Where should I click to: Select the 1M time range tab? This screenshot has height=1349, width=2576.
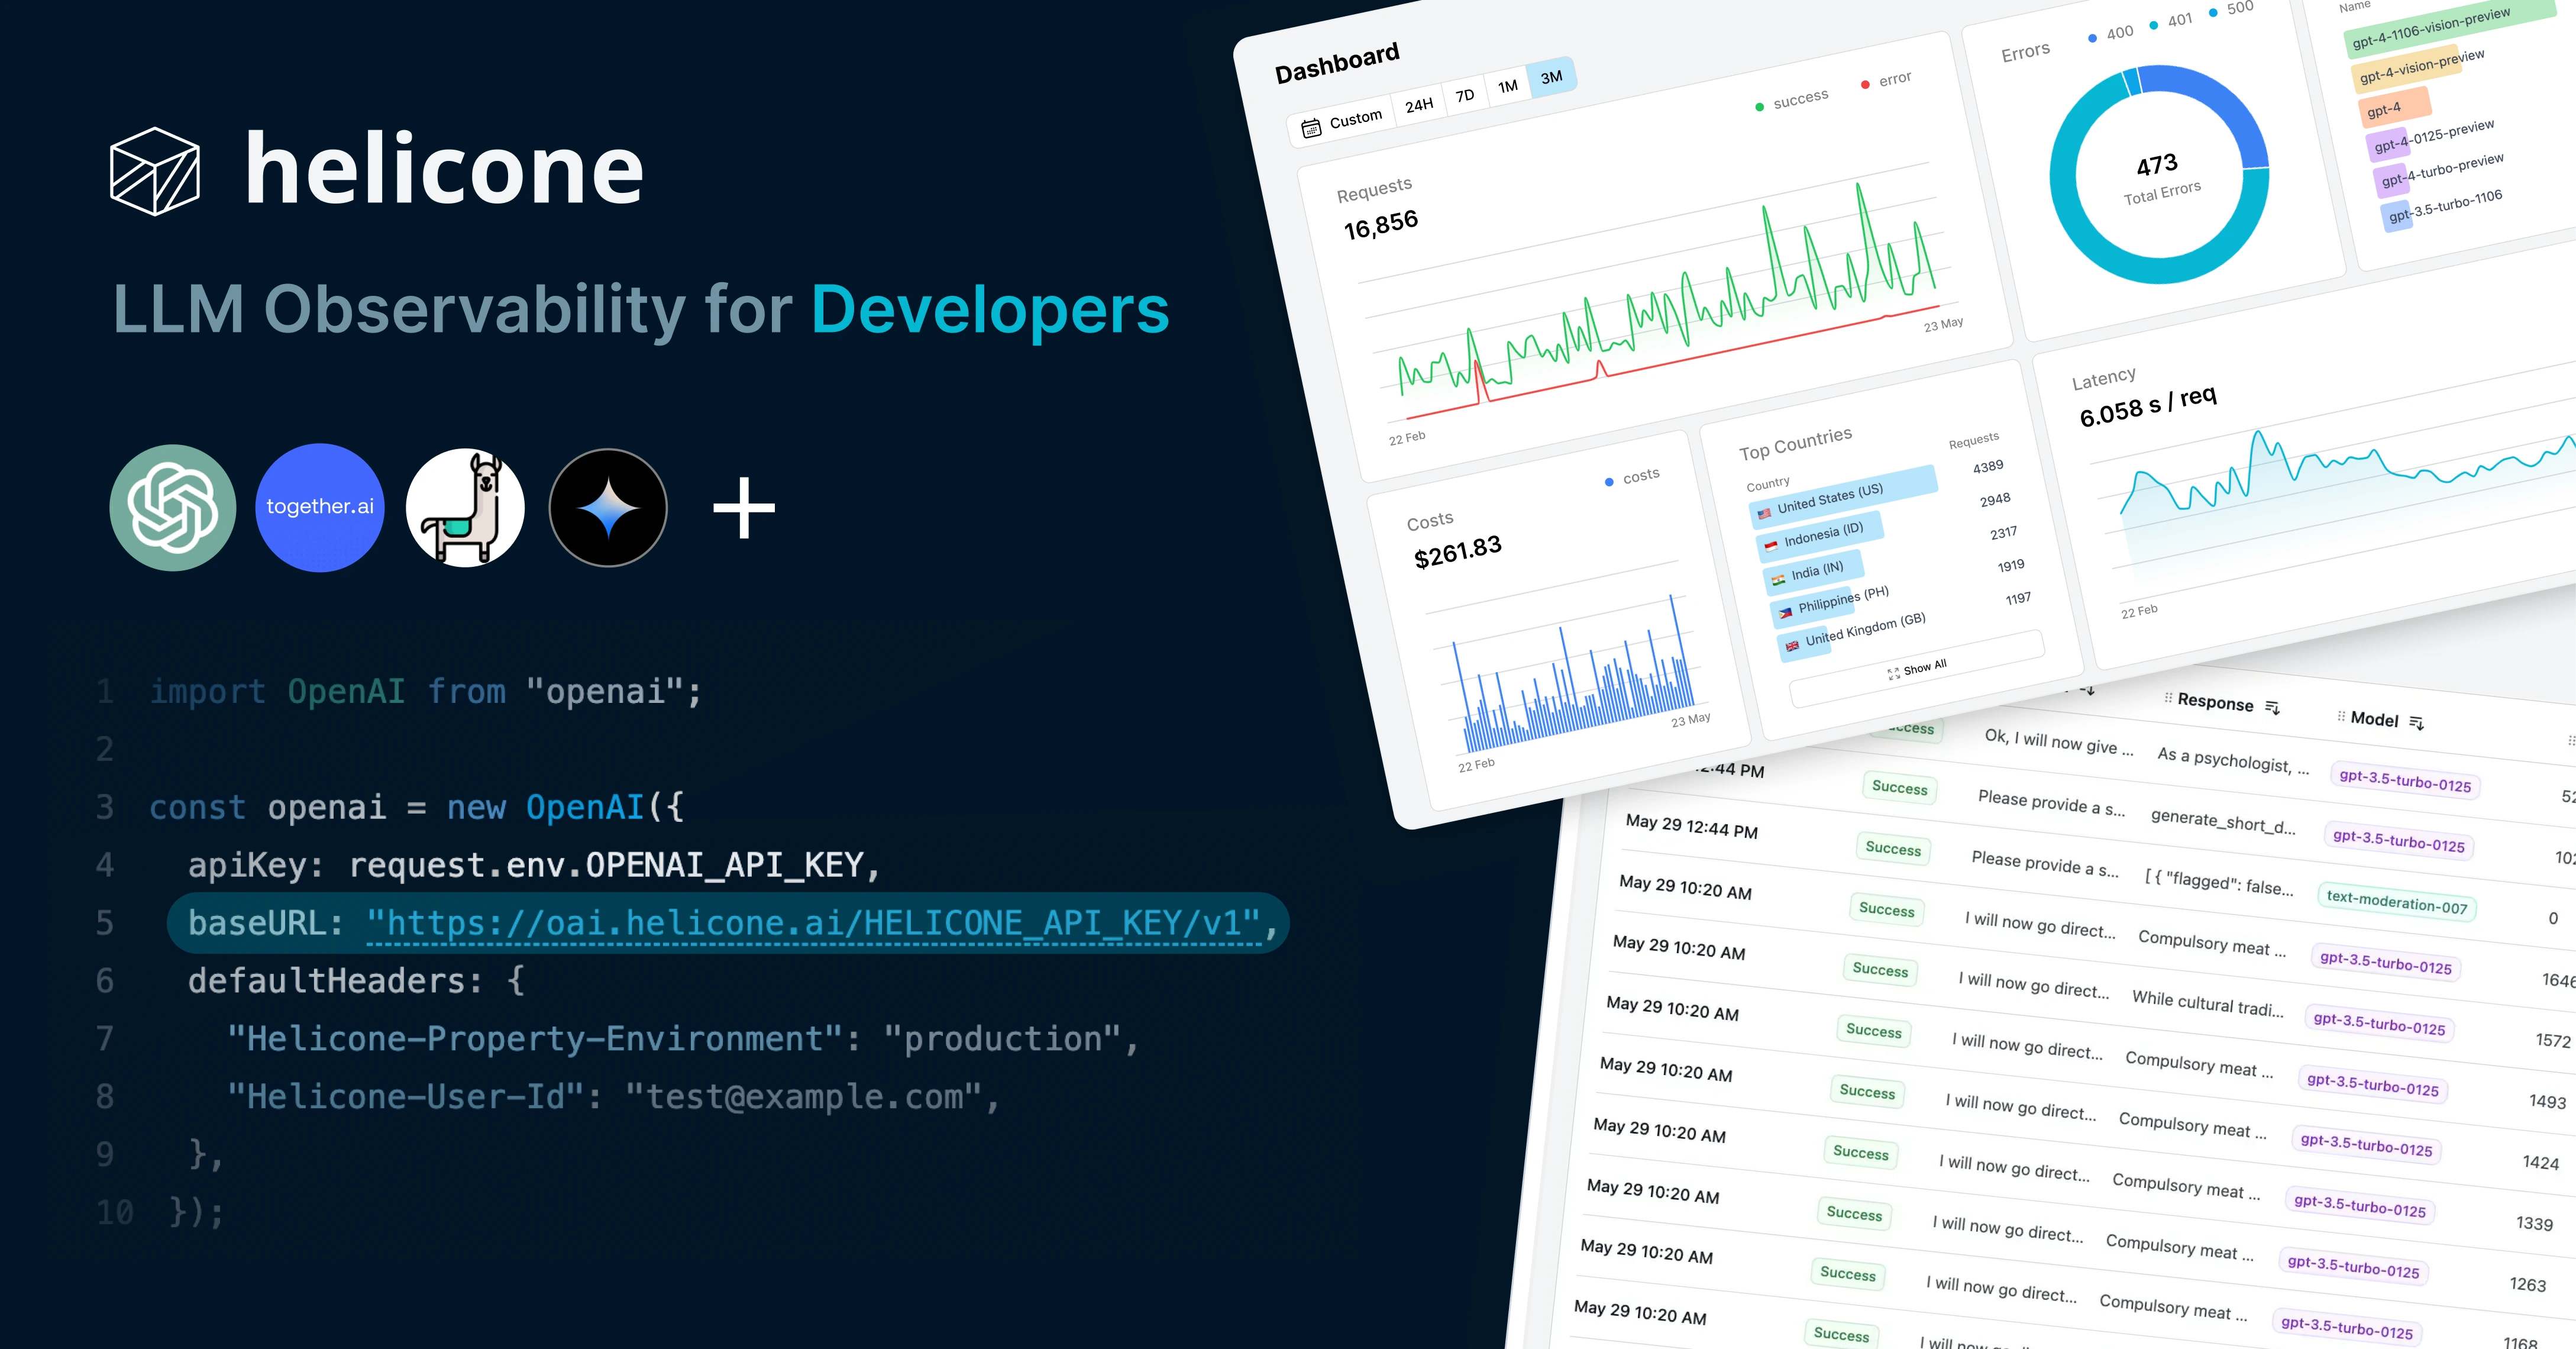pyautogui.click(x=1508, y=86)
